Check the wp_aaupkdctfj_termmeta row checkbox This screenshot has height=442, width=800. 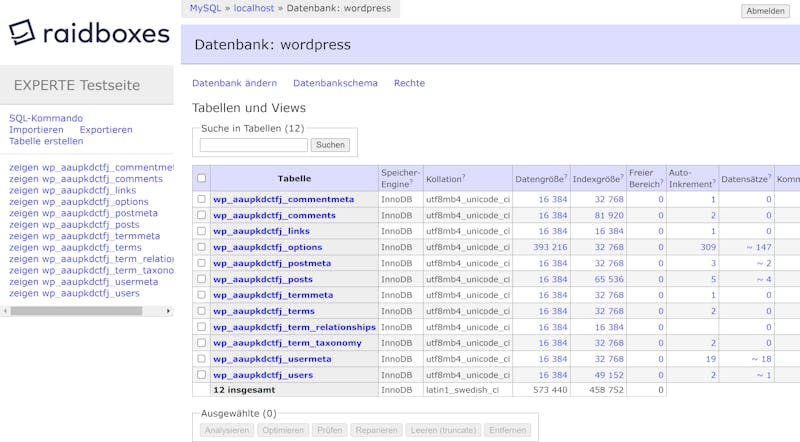tap(202, 294)
